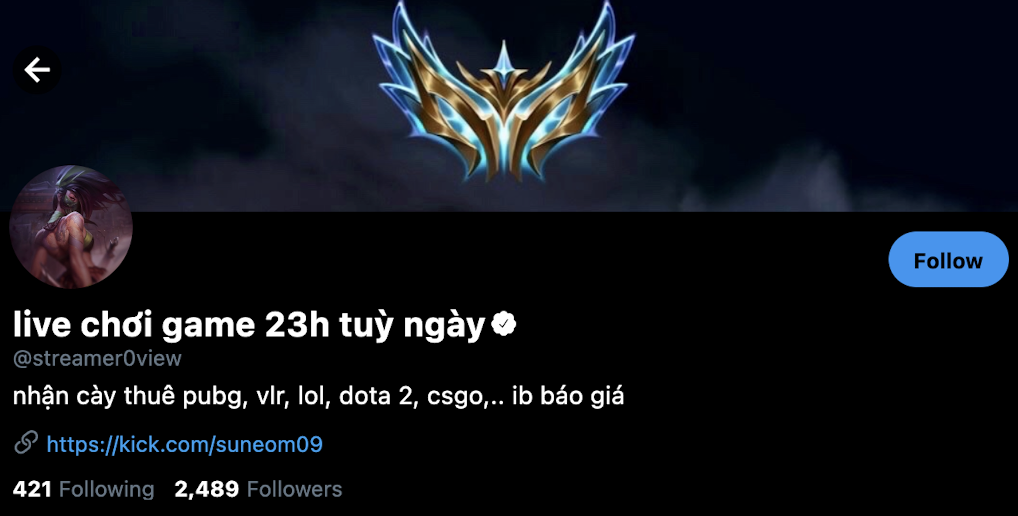Open the round Akali profile avatar
1018x516 pixels.
pos(71,227)
